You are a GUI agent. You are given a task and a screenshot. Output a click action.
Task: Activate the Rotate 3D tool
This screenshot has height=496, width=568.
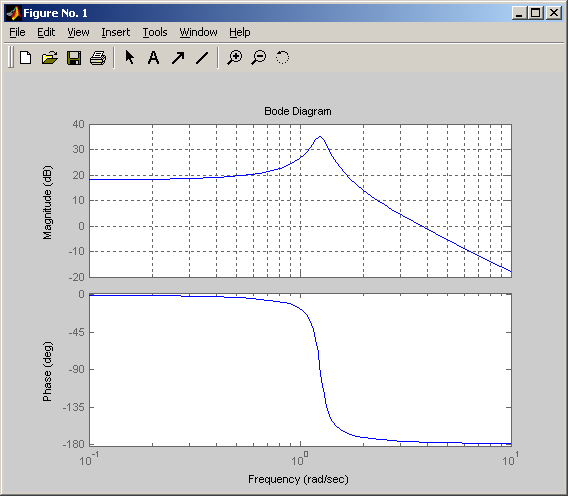283,58
